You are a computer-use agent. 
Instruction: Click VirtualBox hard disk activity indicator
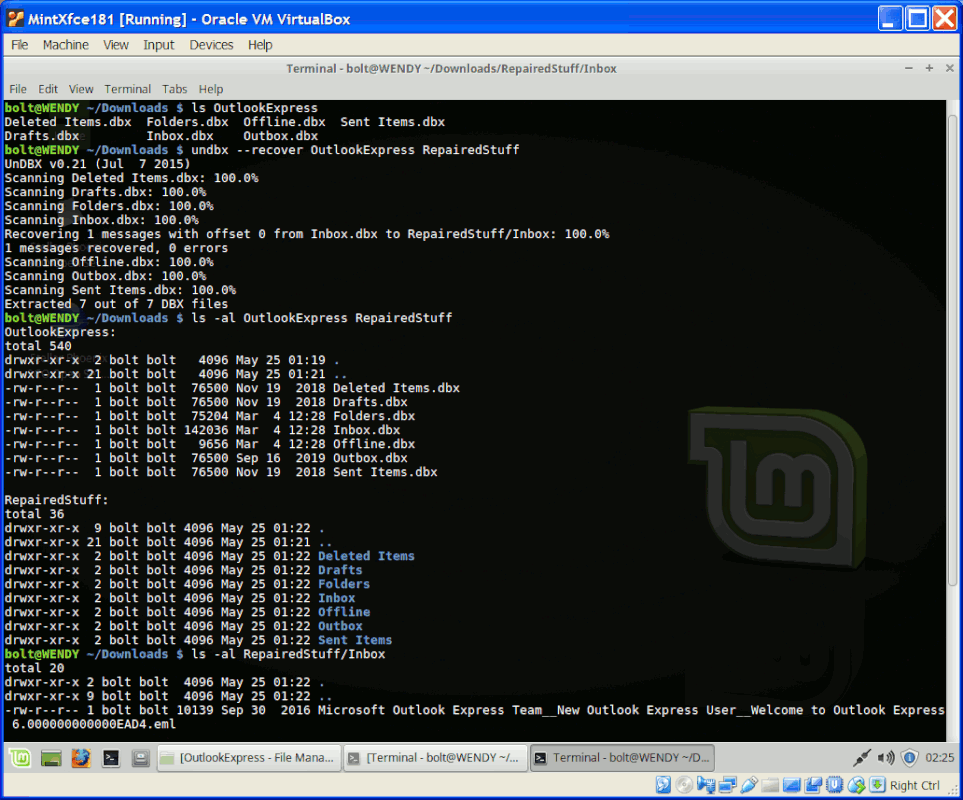[x=663, y=785]
